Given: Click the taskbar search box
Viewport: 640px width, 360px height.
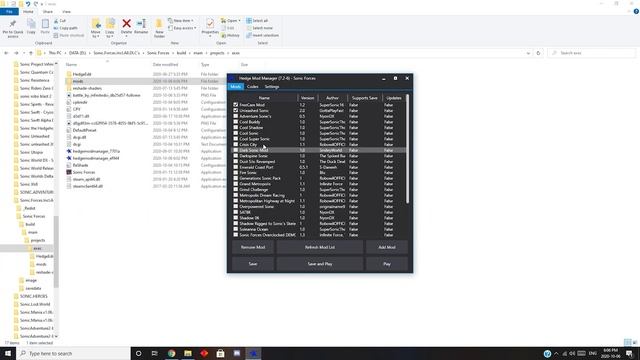Looking at the screenshot, I should click(73, 353).
